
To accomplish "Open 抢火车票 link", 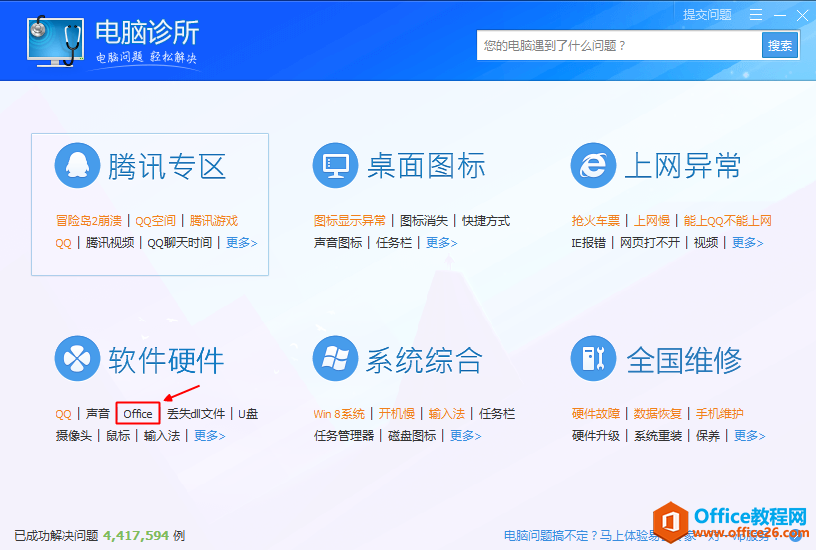I will [x=596, y=221].
